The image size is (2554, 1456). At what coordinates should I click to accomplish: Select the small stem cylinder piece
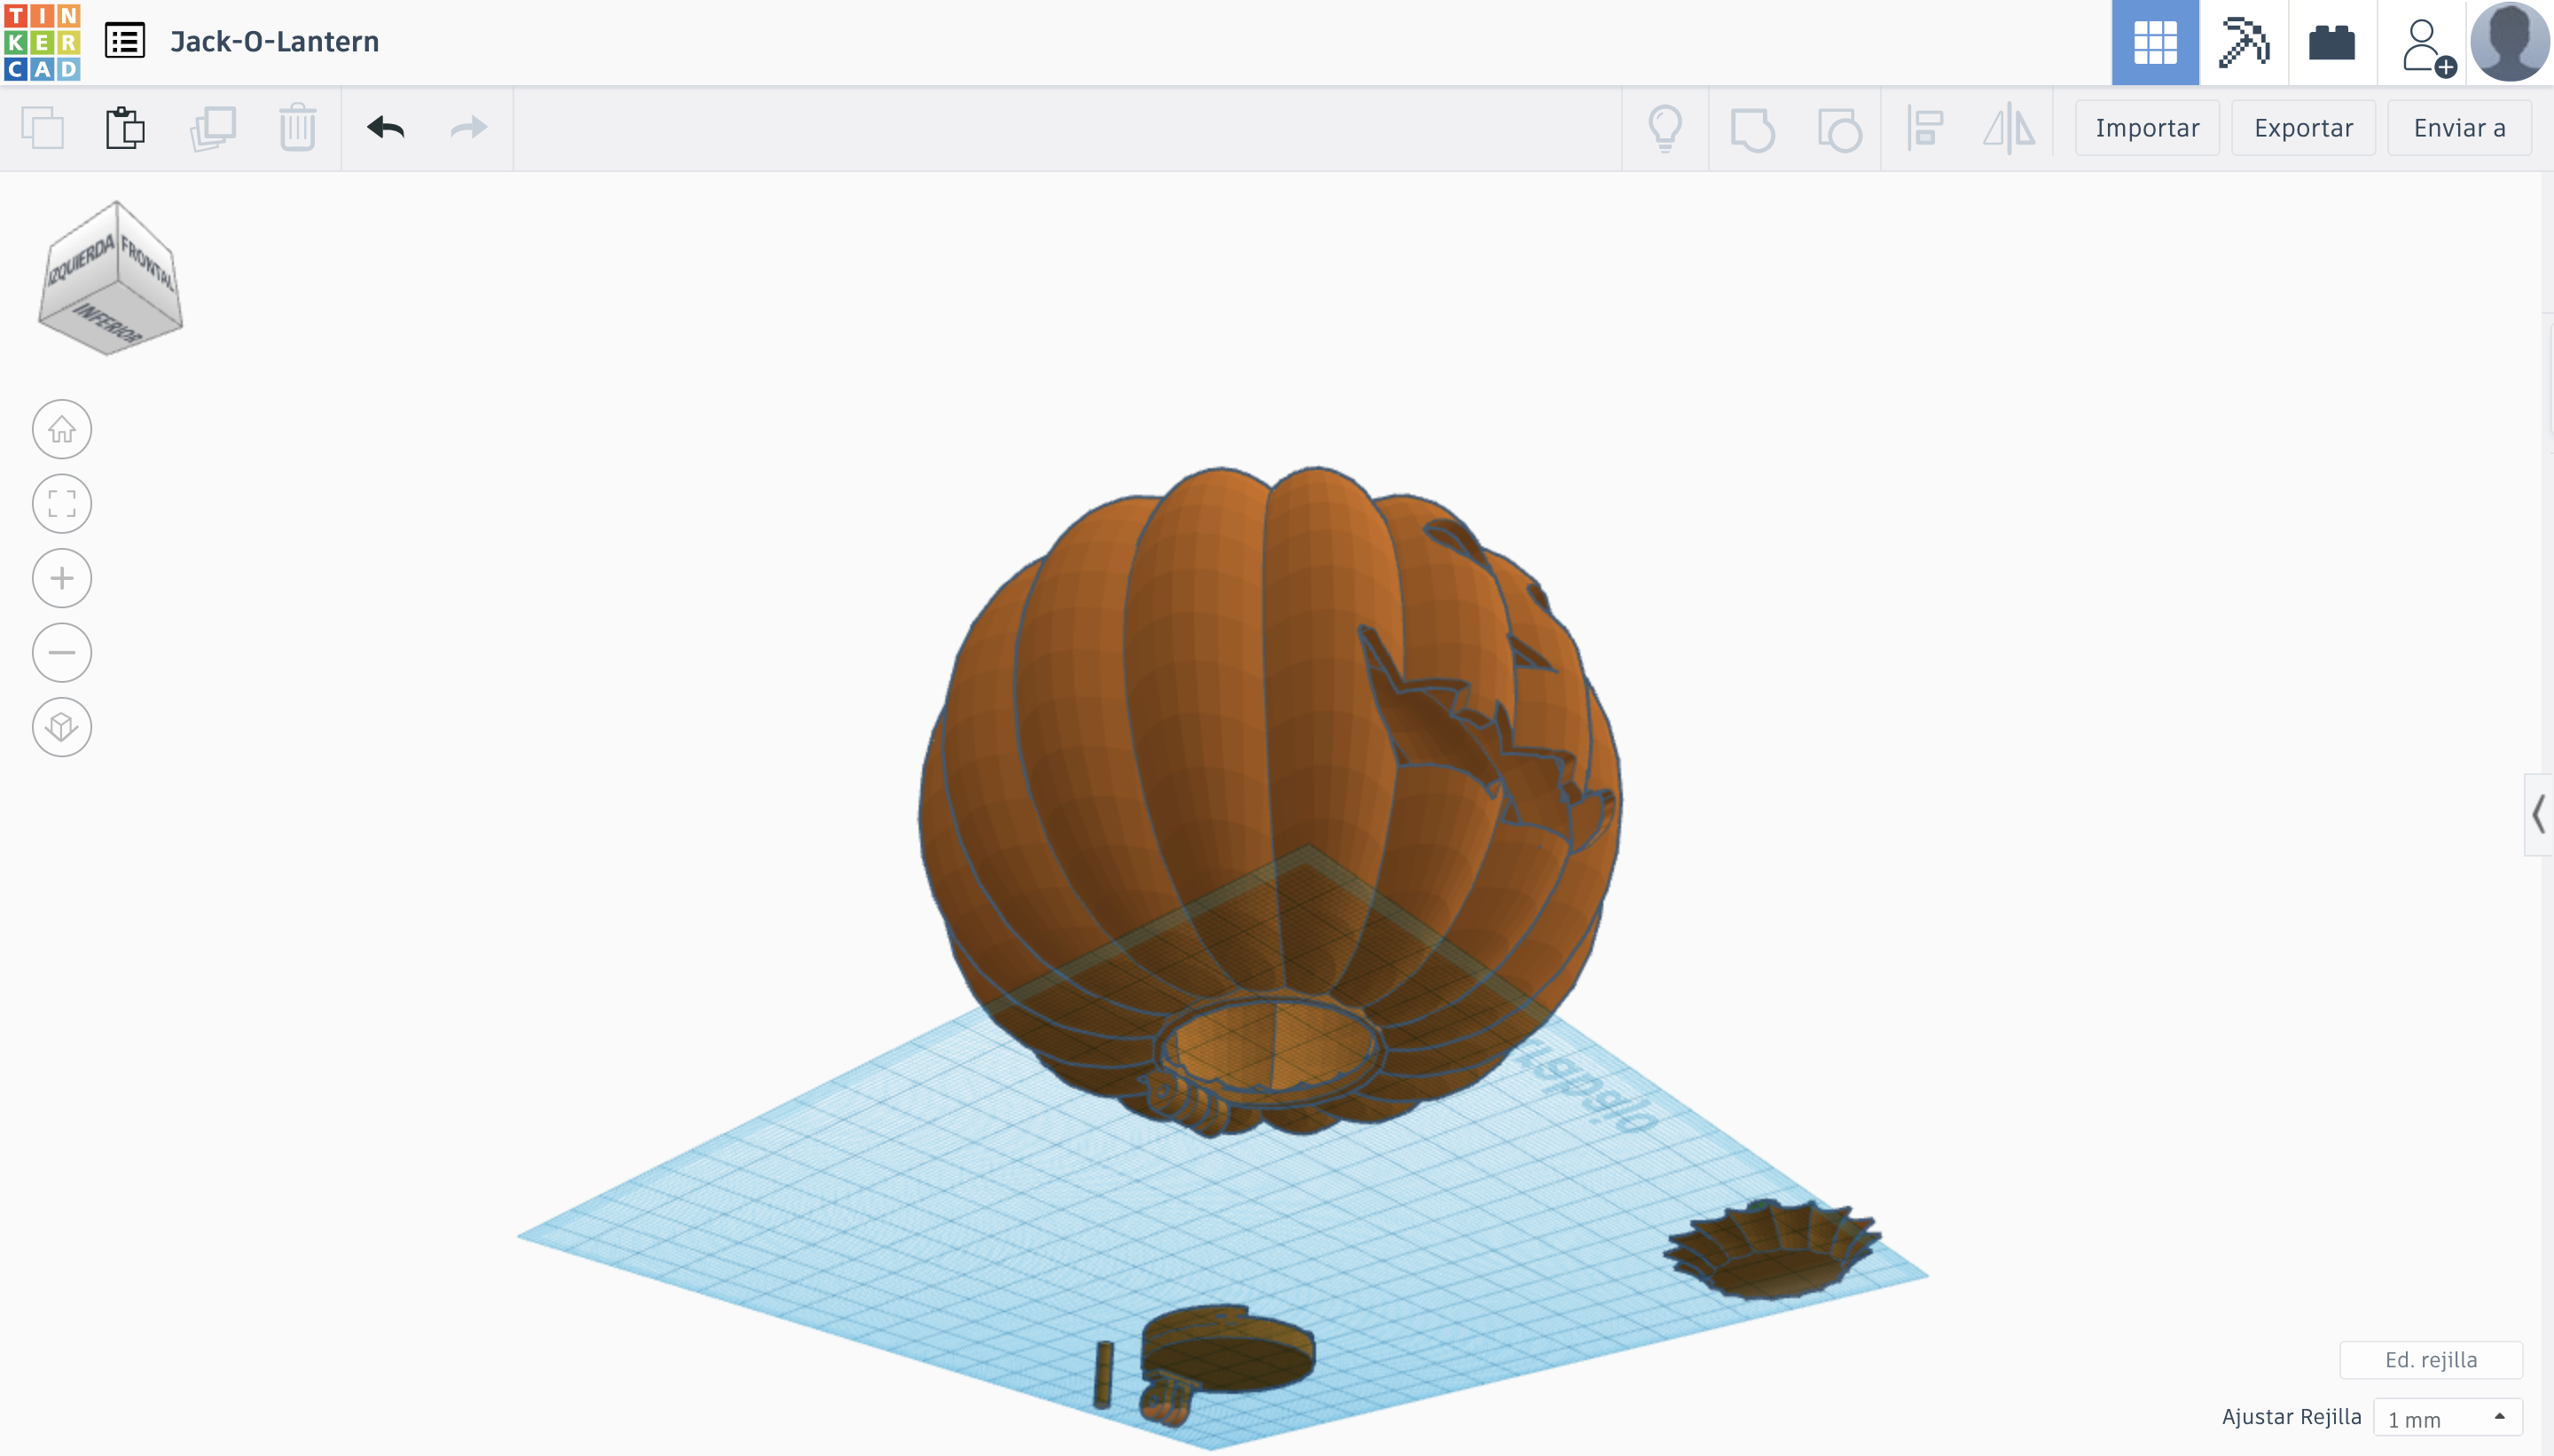(x=1103, y=1375)
